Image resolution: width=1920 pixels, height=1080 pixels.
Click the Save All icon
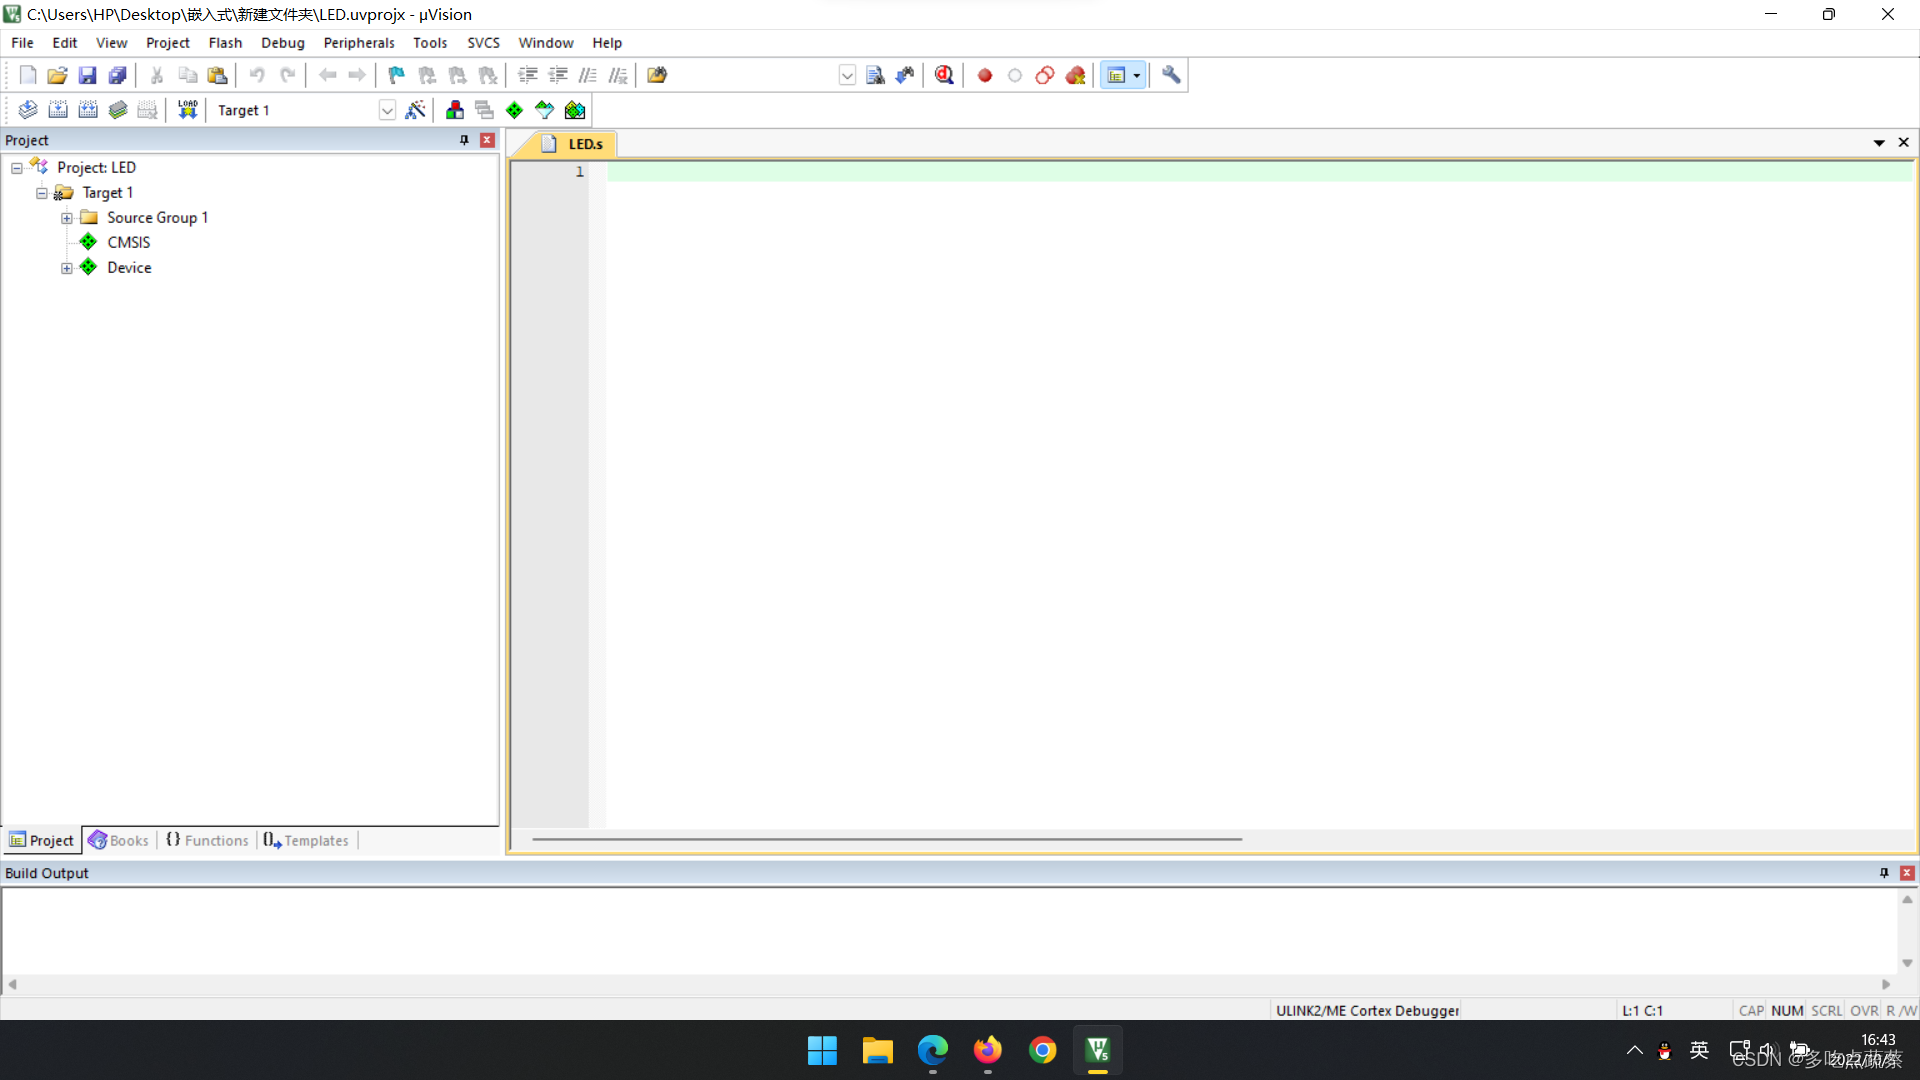pos(118,75)
